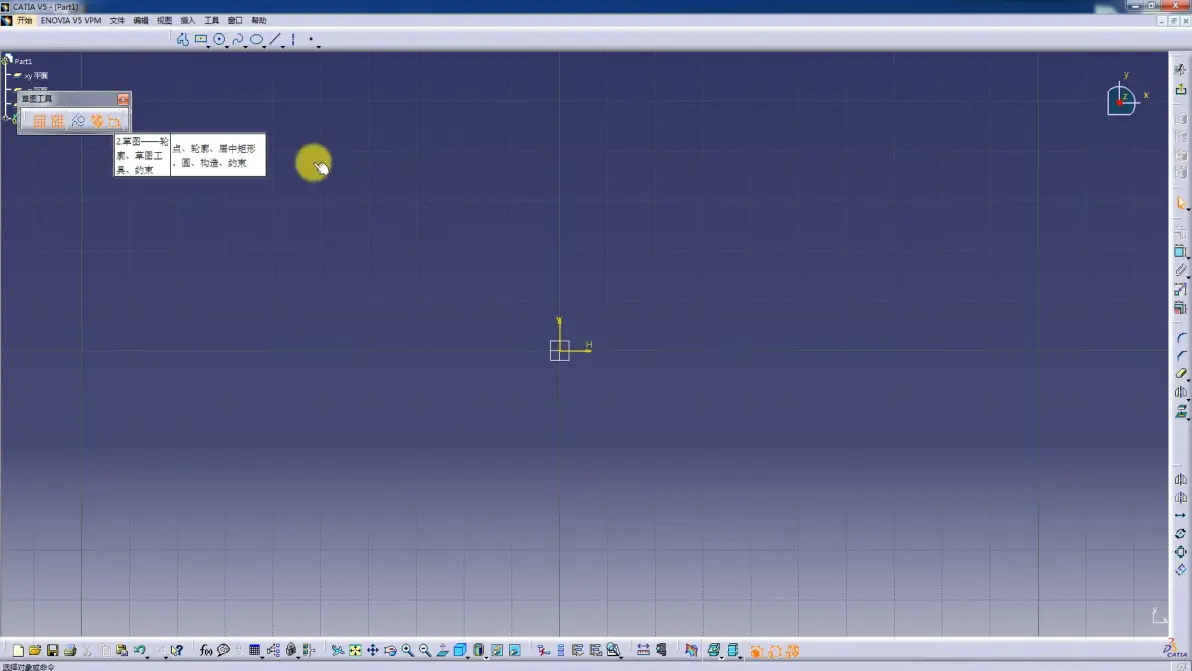Open the 开始 menu

25,21
